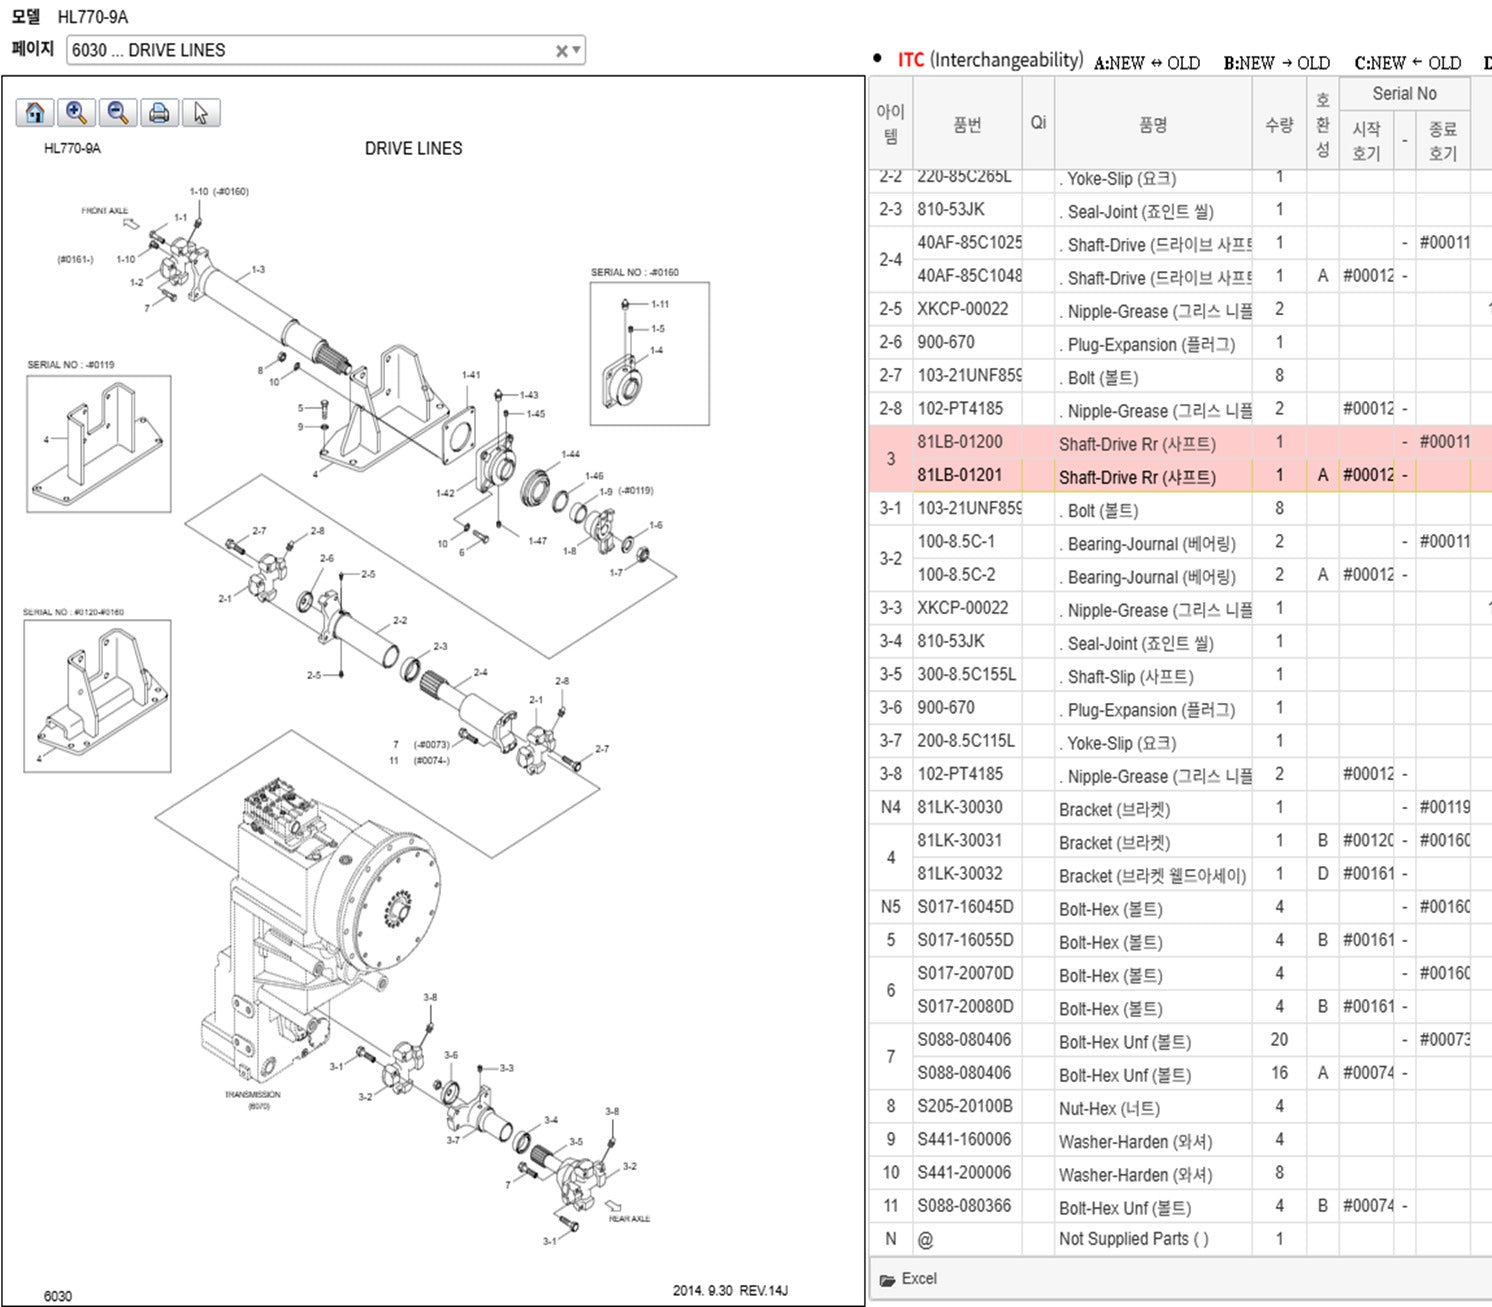1492x1307 pixels.
Task: Select part number 81LB-01200 row
Action: 960,442
